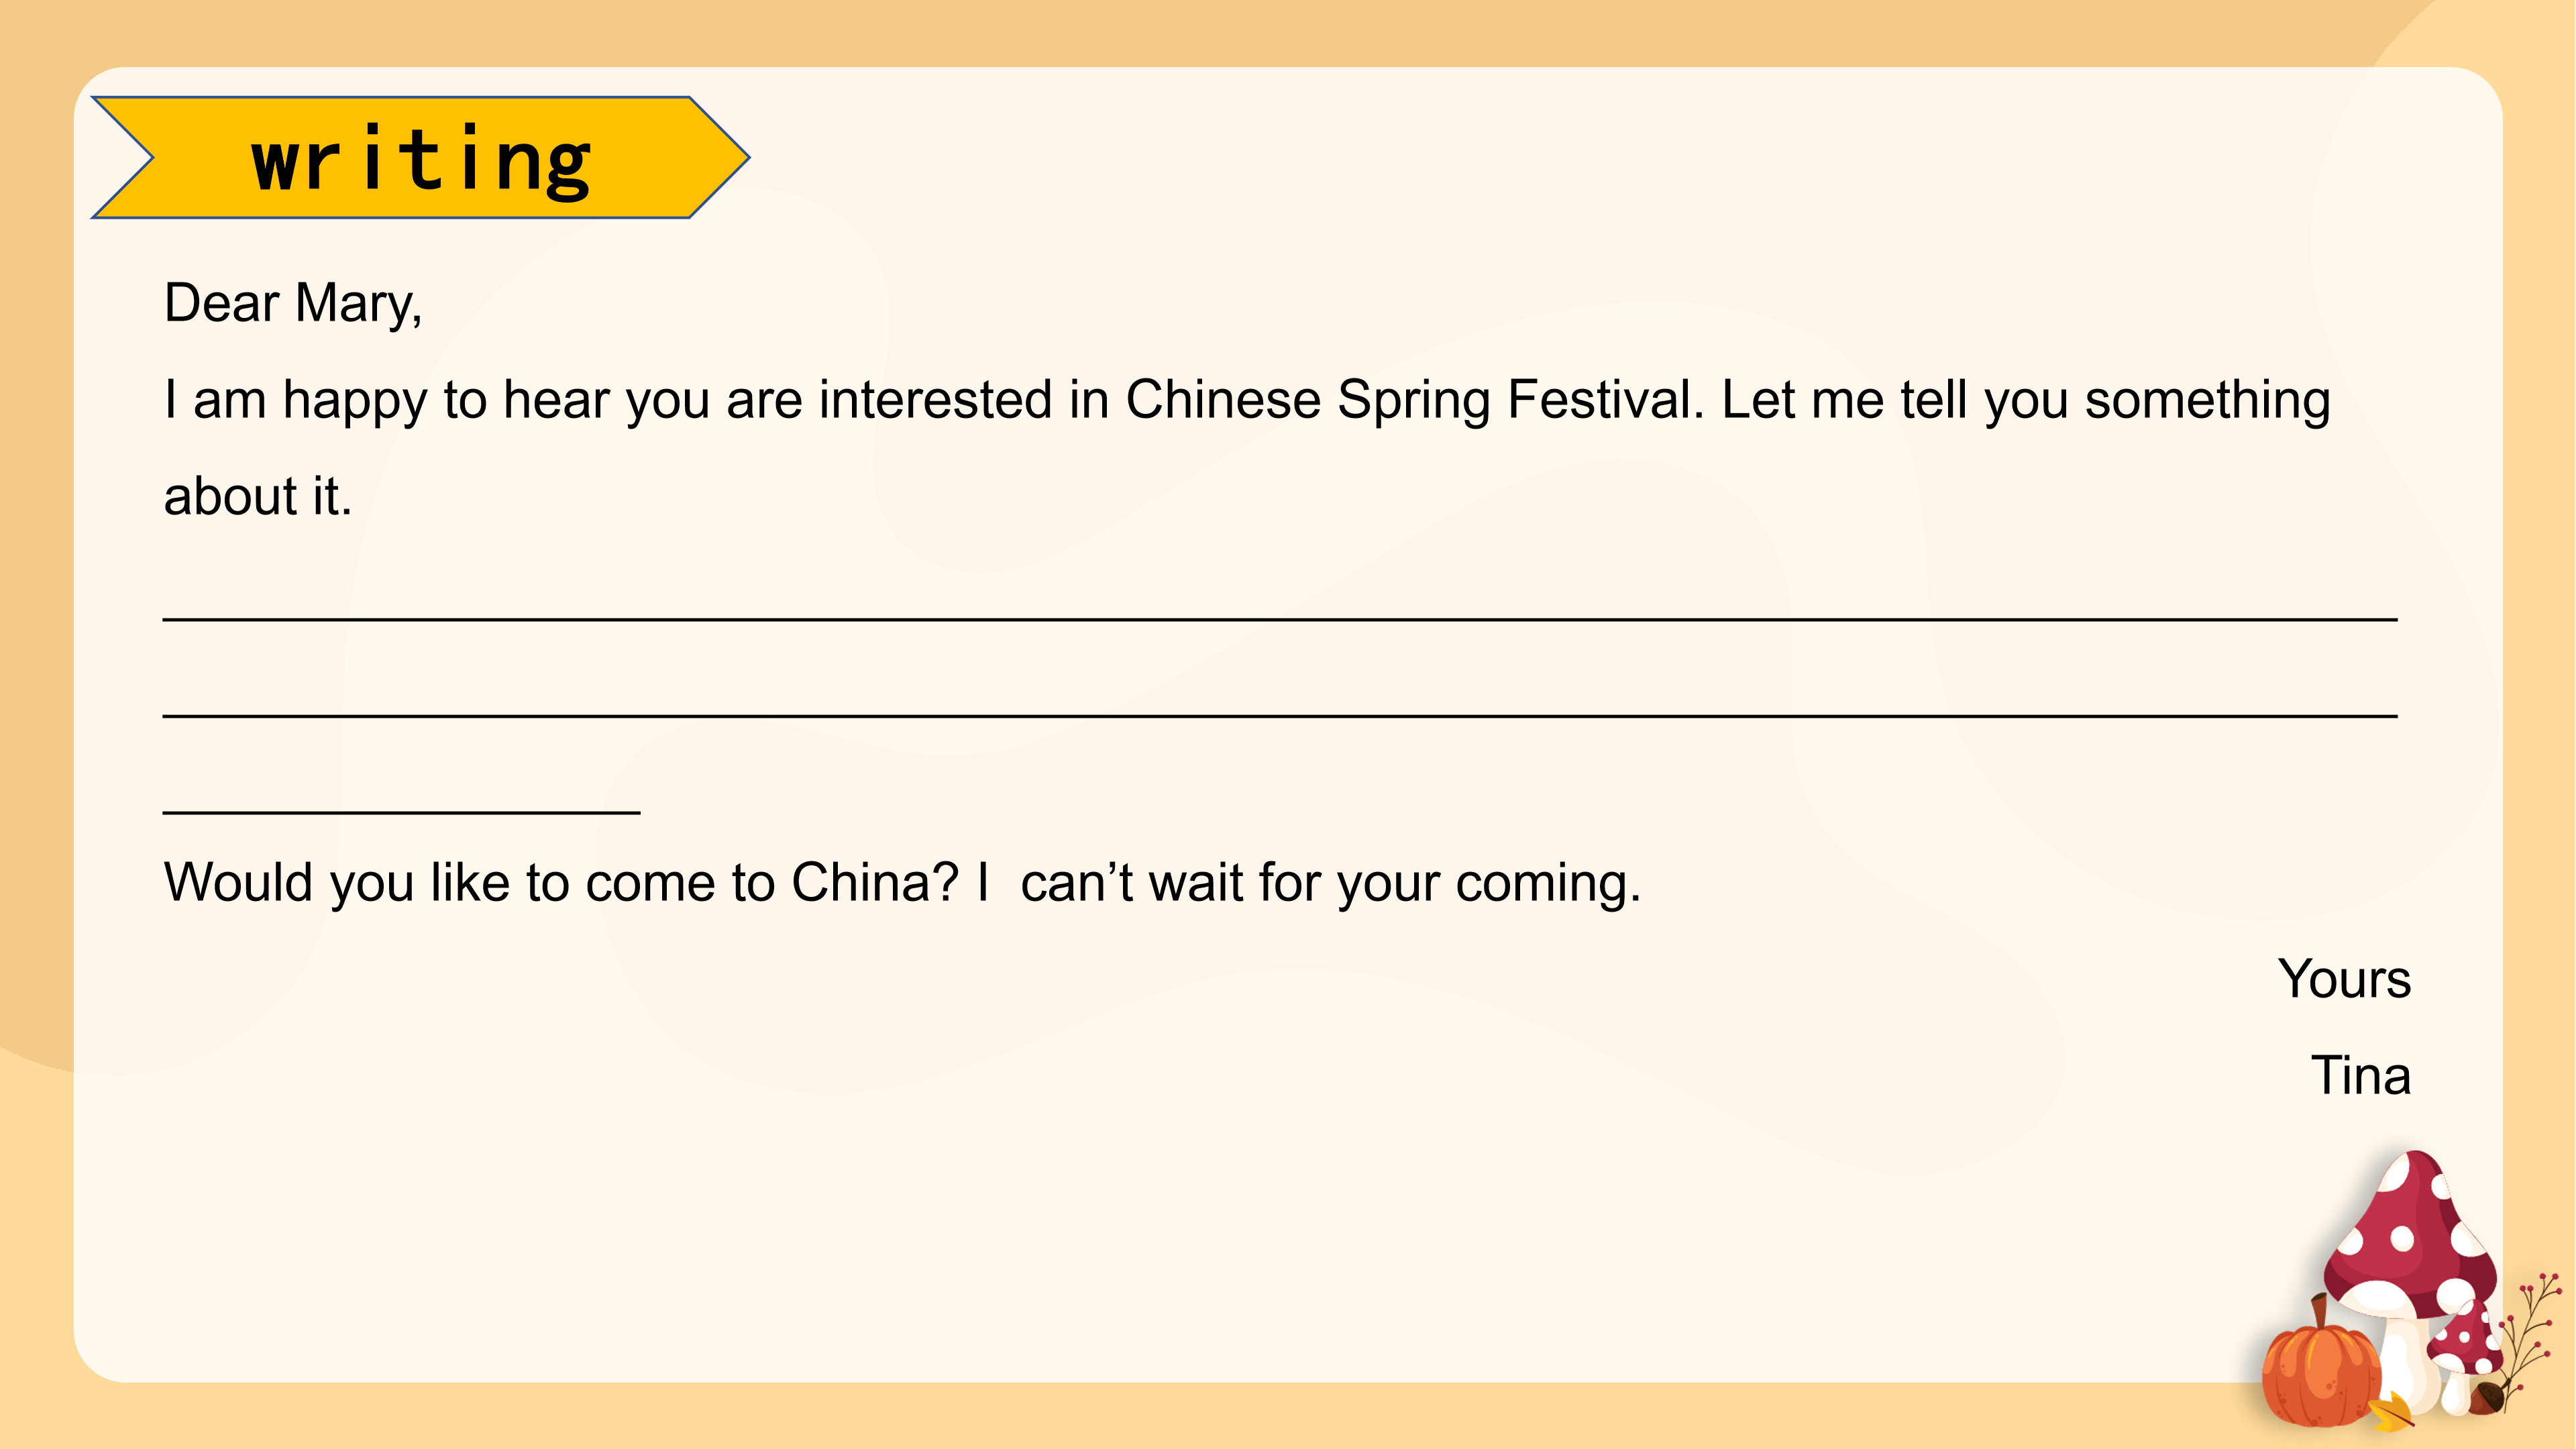
Task: Click the large red spotted mushroom cap
Action: (x=2410, y=1240)
